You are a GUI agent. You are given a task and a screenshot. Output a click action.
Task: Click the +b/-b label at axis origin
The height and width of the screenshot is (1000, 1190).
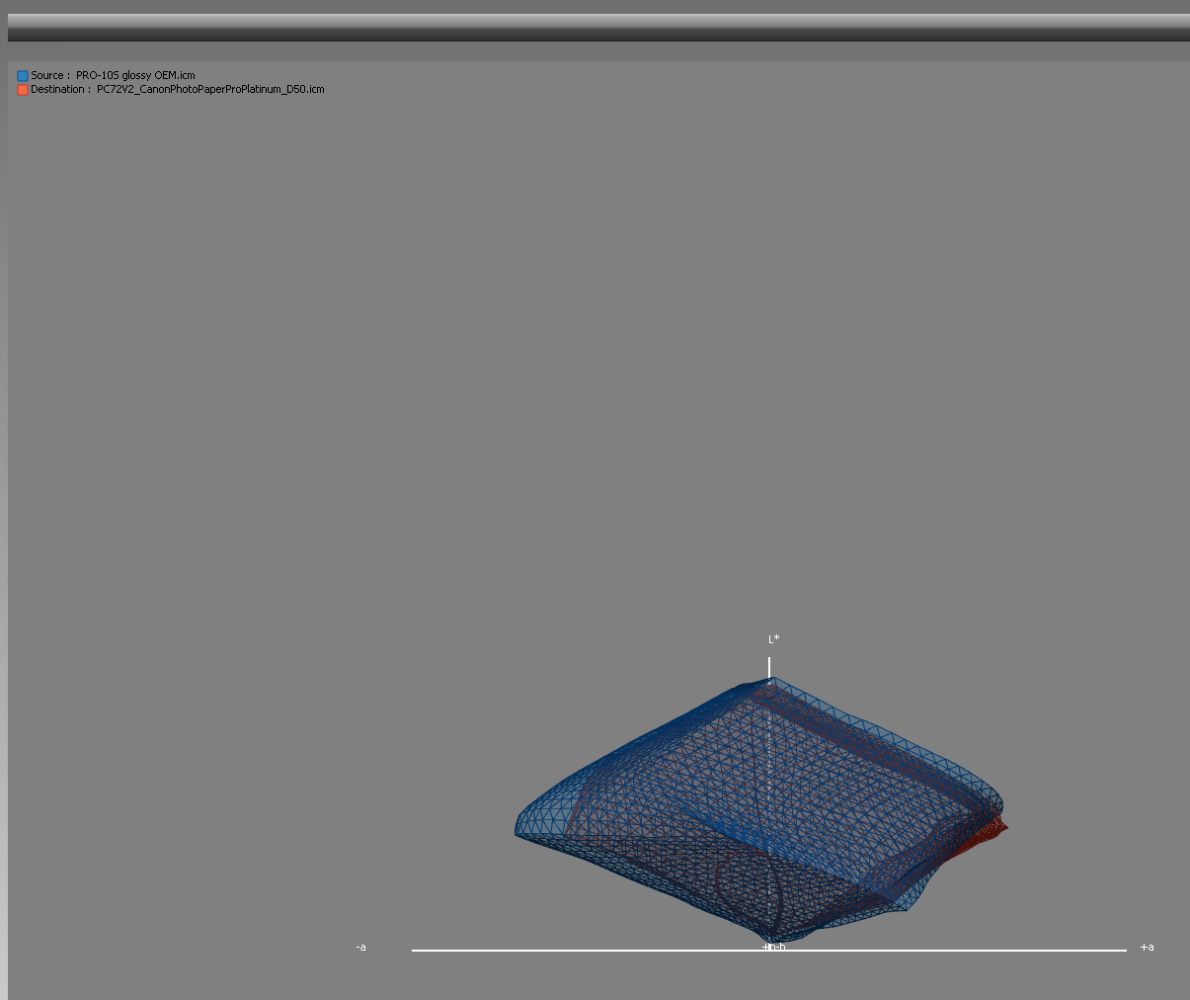click(773, 947)
